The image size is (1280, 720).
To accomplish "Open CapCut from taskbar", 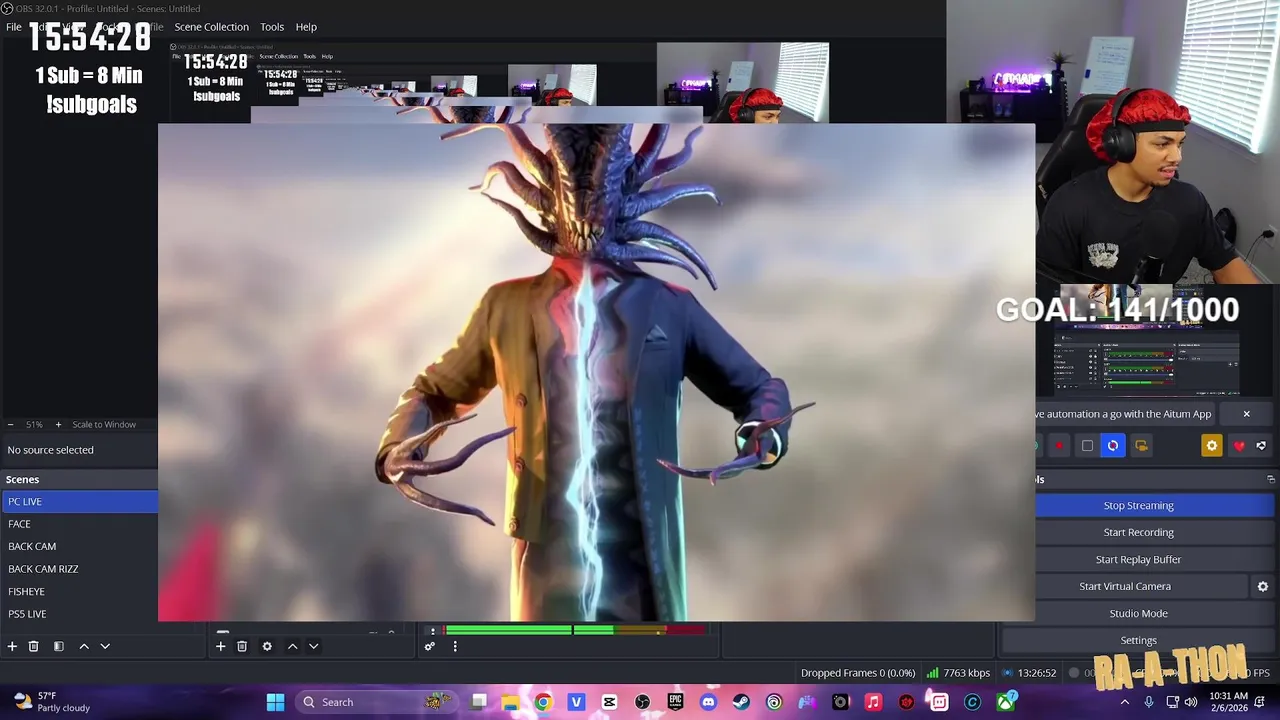I will (609, 702).
